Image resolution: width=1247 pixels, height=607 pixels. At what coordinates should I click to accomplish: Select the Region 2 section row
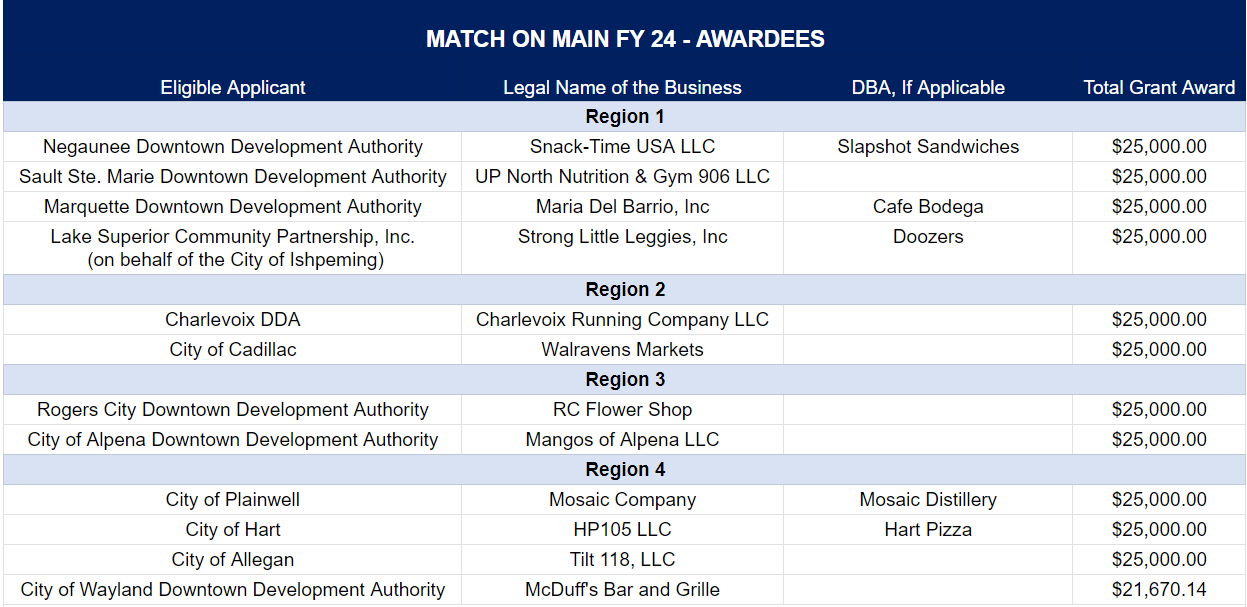click(624, 290)
